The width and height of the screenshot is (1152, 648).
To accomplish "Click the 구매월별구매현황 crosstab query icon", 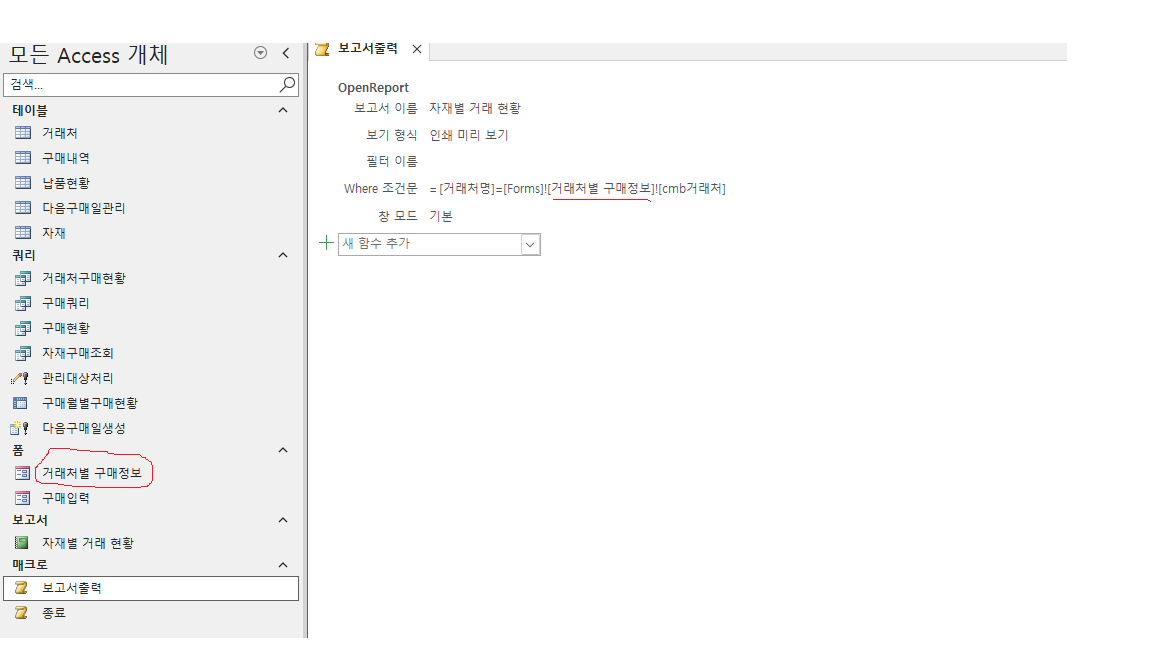I will 20,403.
